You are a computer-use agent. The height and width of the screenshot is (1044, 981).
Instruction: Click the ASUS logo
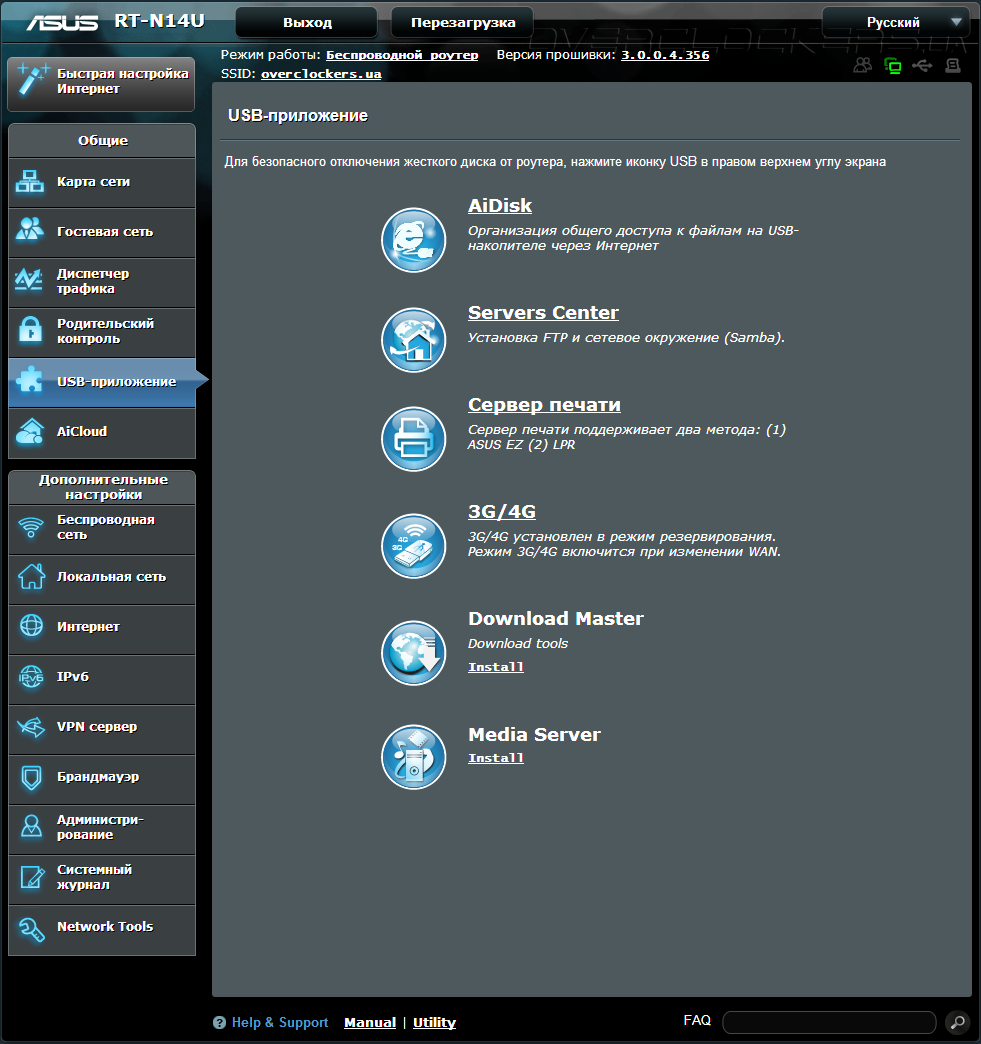62,23
